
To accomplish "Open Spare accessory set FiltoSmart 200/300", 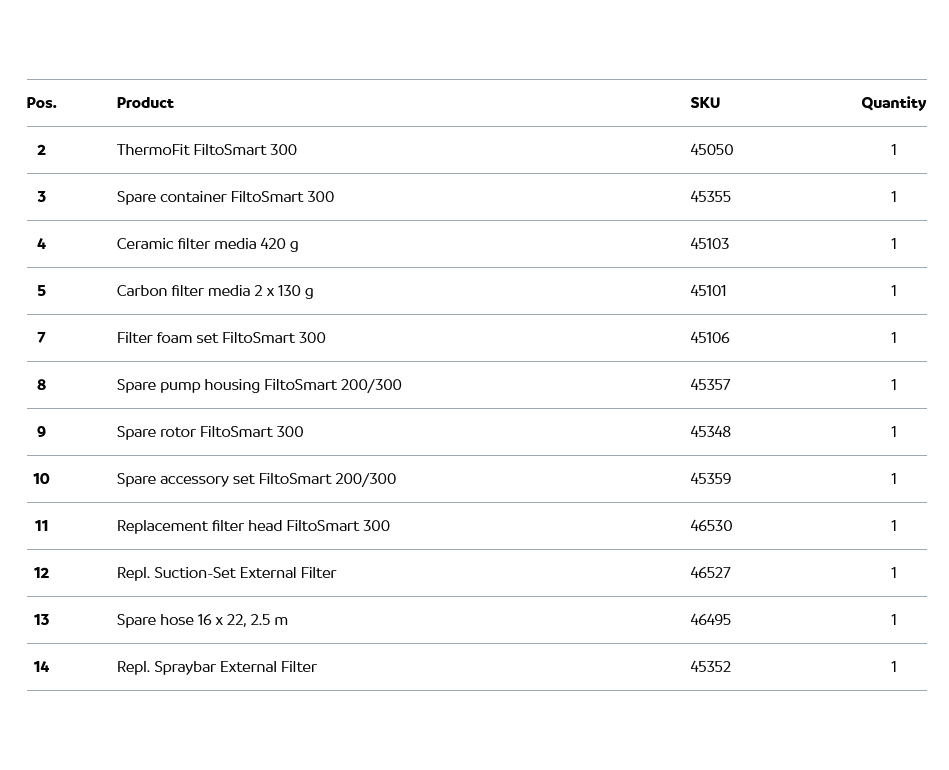I will coord(256,479).
